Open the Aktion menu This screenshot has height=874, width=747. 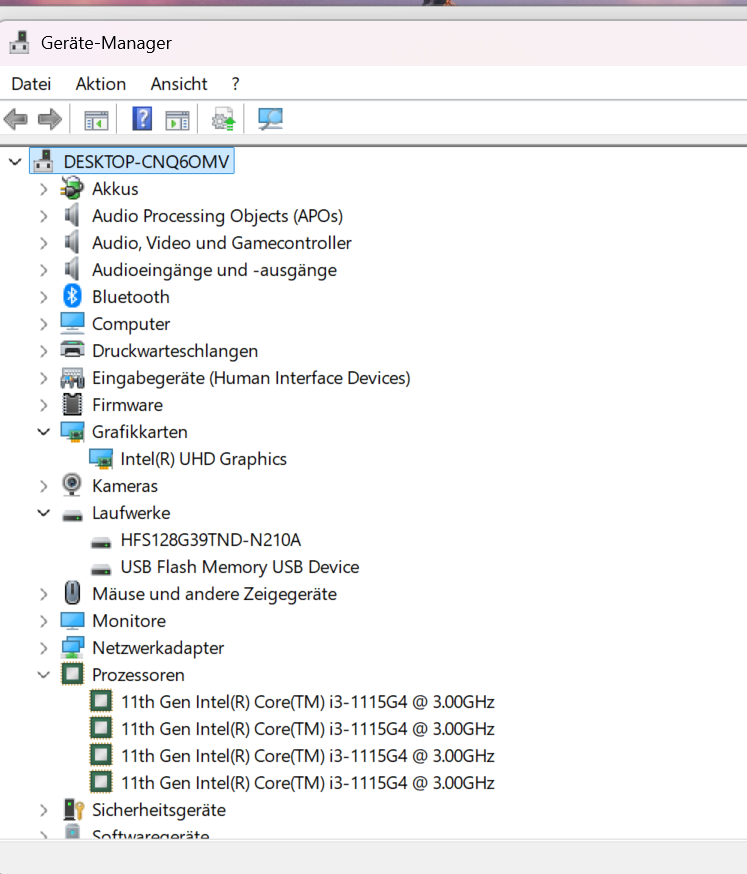(x=100, y=84)
